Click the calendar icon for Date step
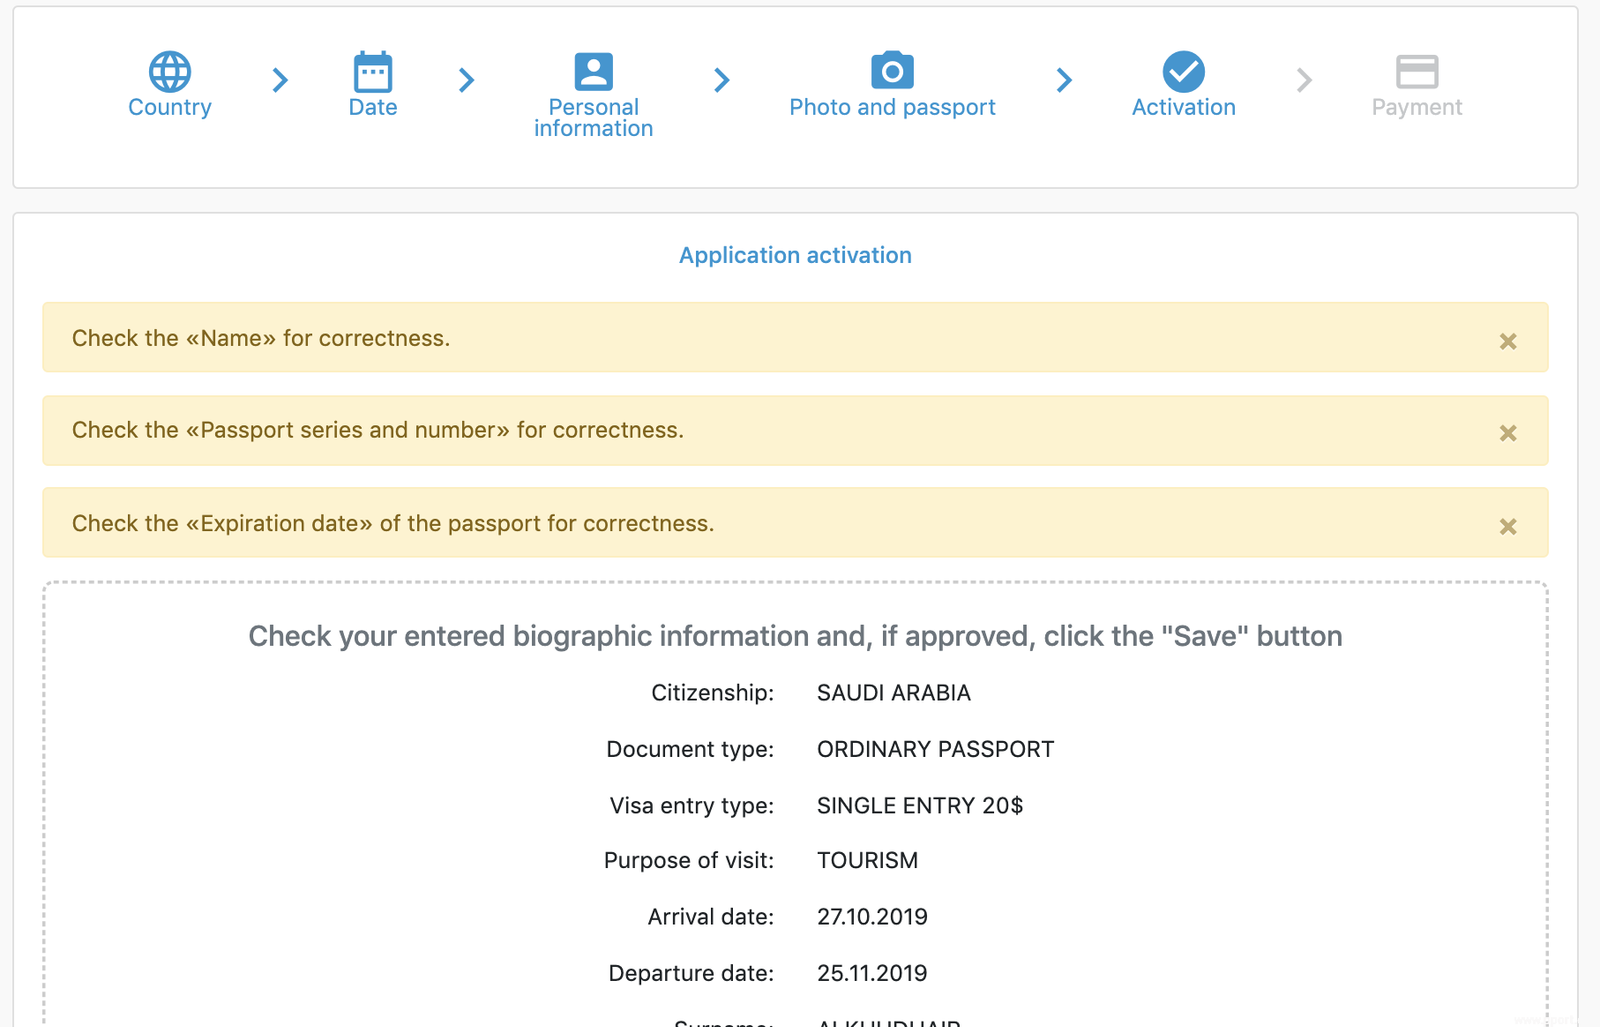 point(373,71)
